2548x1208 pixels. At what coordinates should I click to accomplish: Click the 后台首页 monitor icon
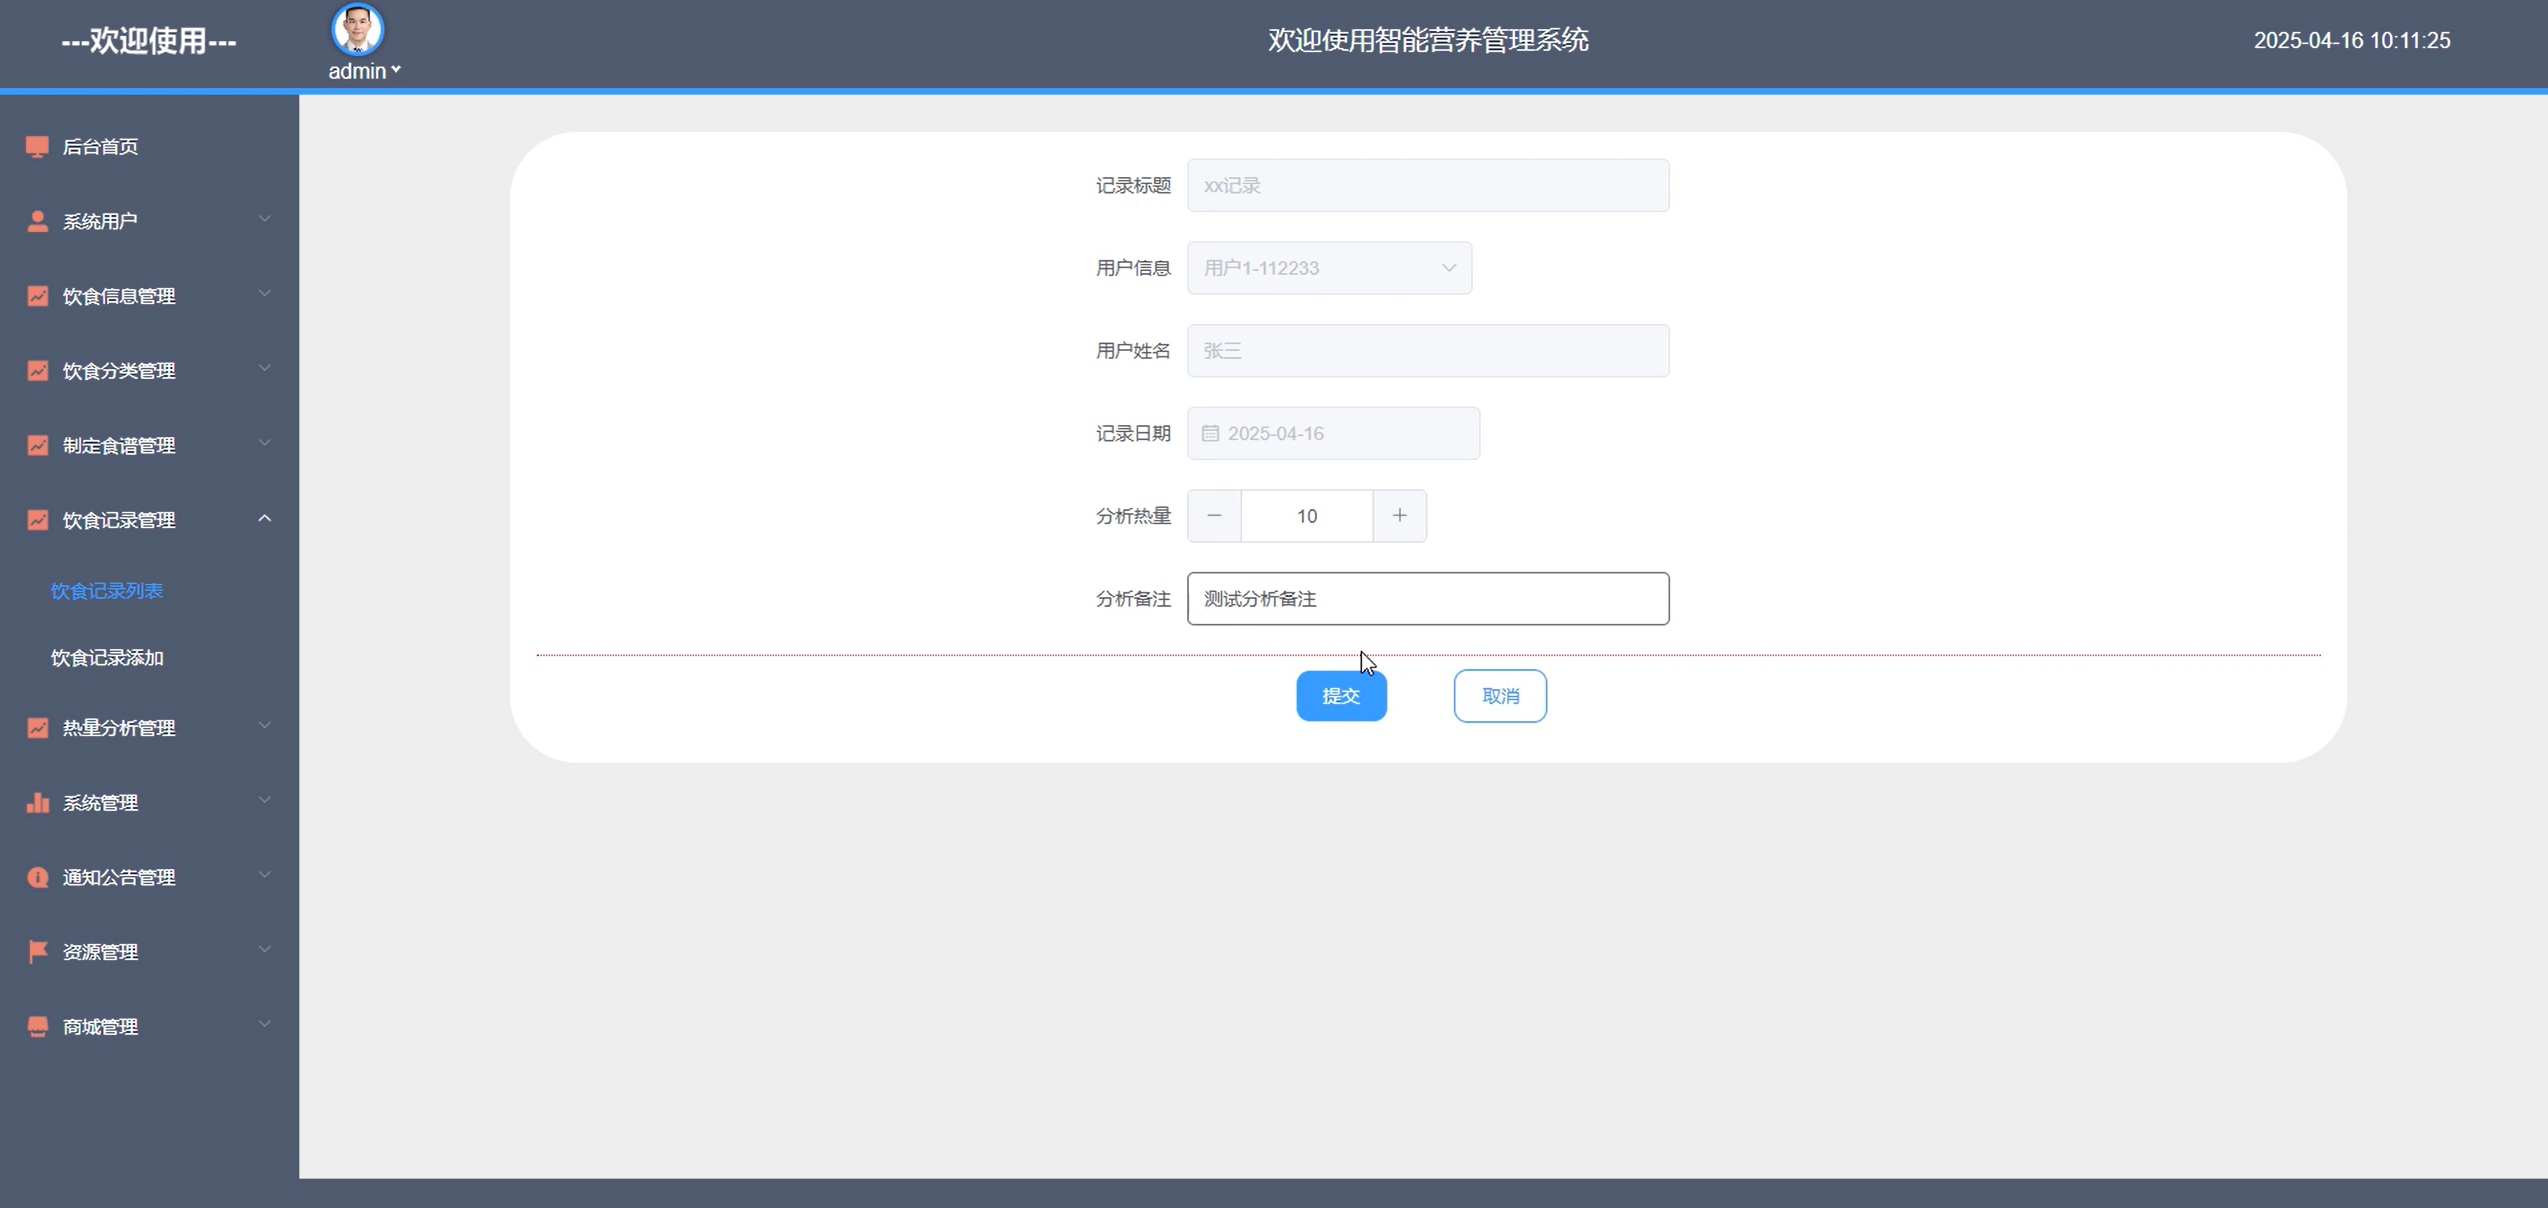tap(37, 147)
